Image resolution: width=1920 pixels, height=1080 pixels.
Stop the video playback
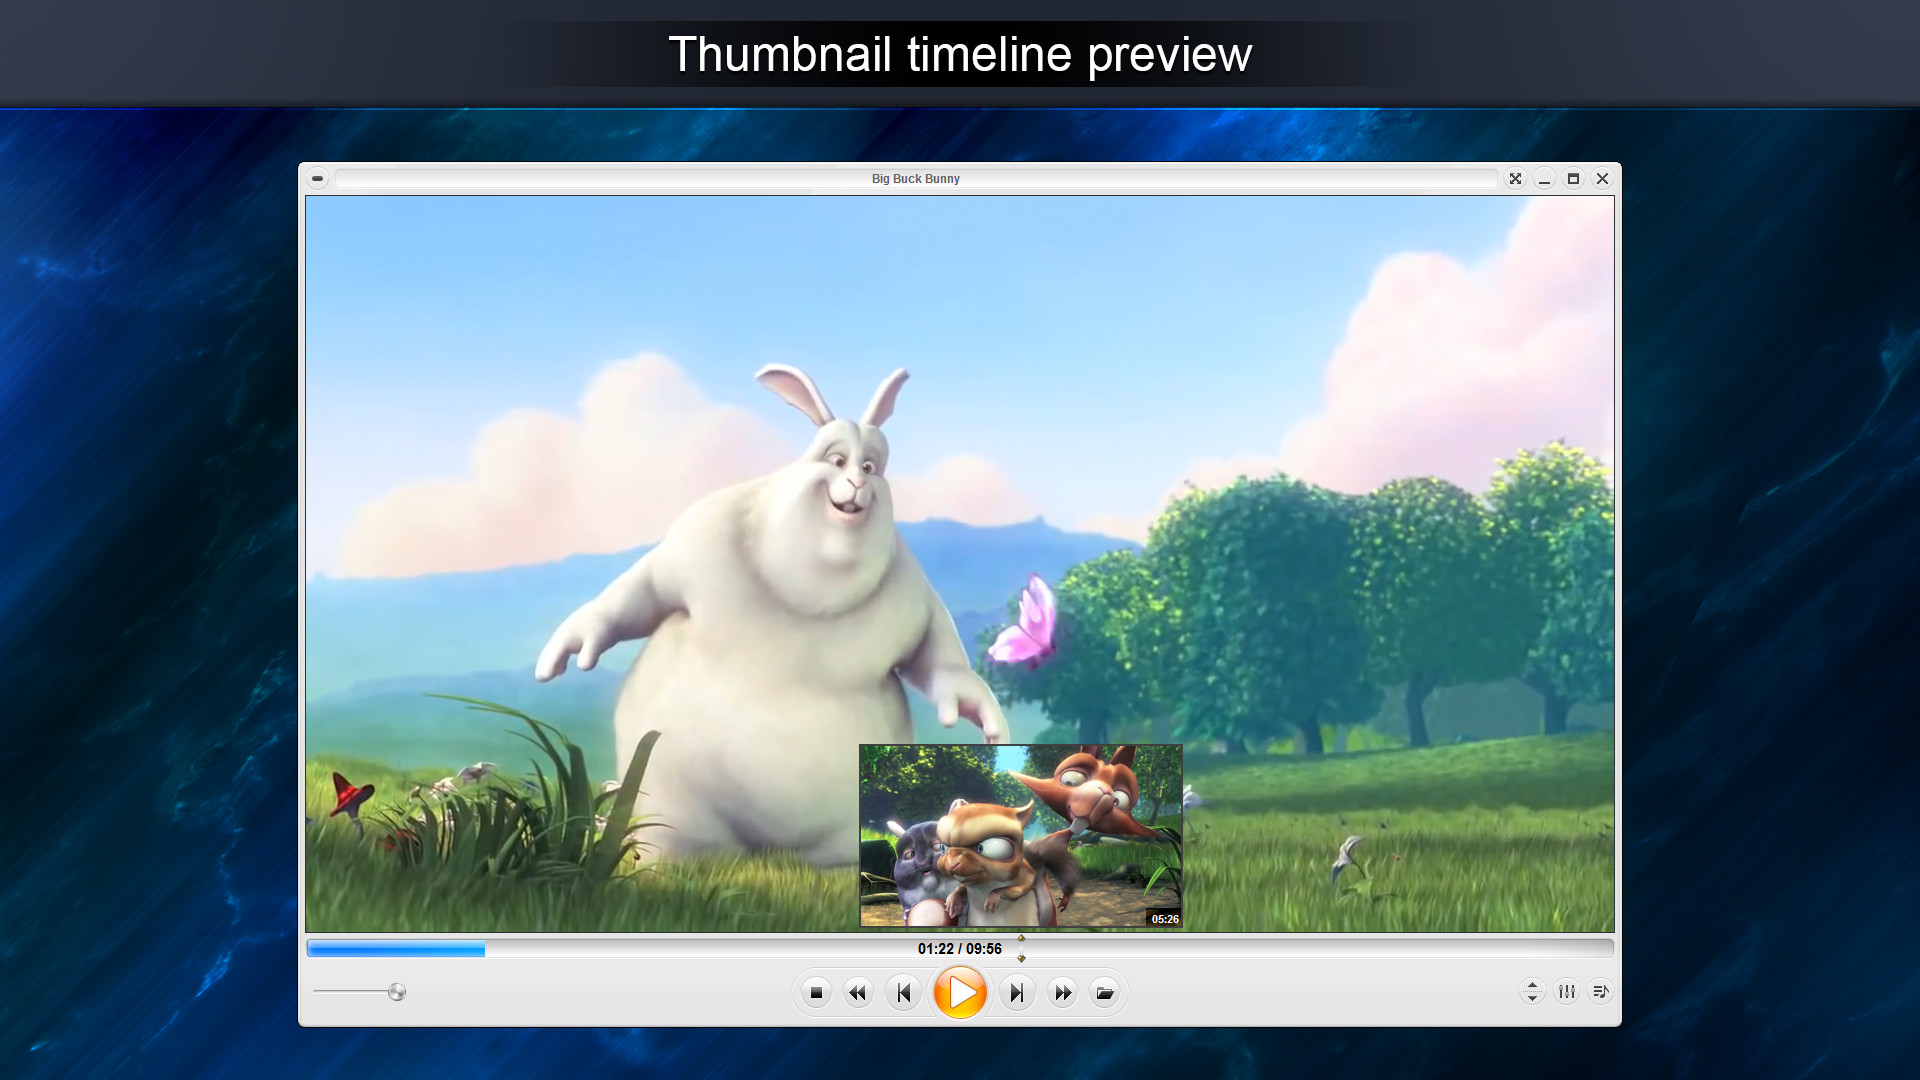818,992
